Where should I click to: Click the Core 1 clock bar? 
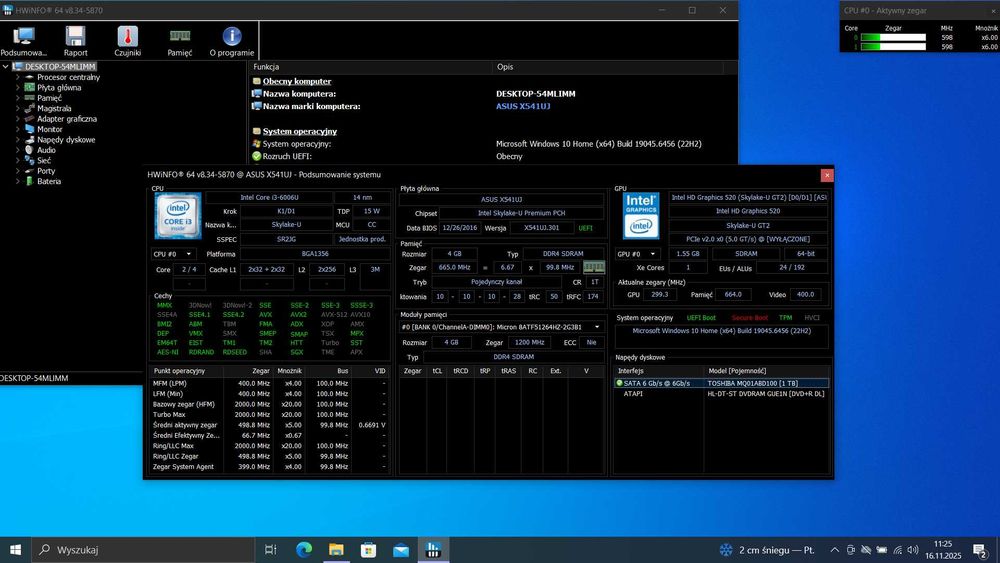pos(893,47)
